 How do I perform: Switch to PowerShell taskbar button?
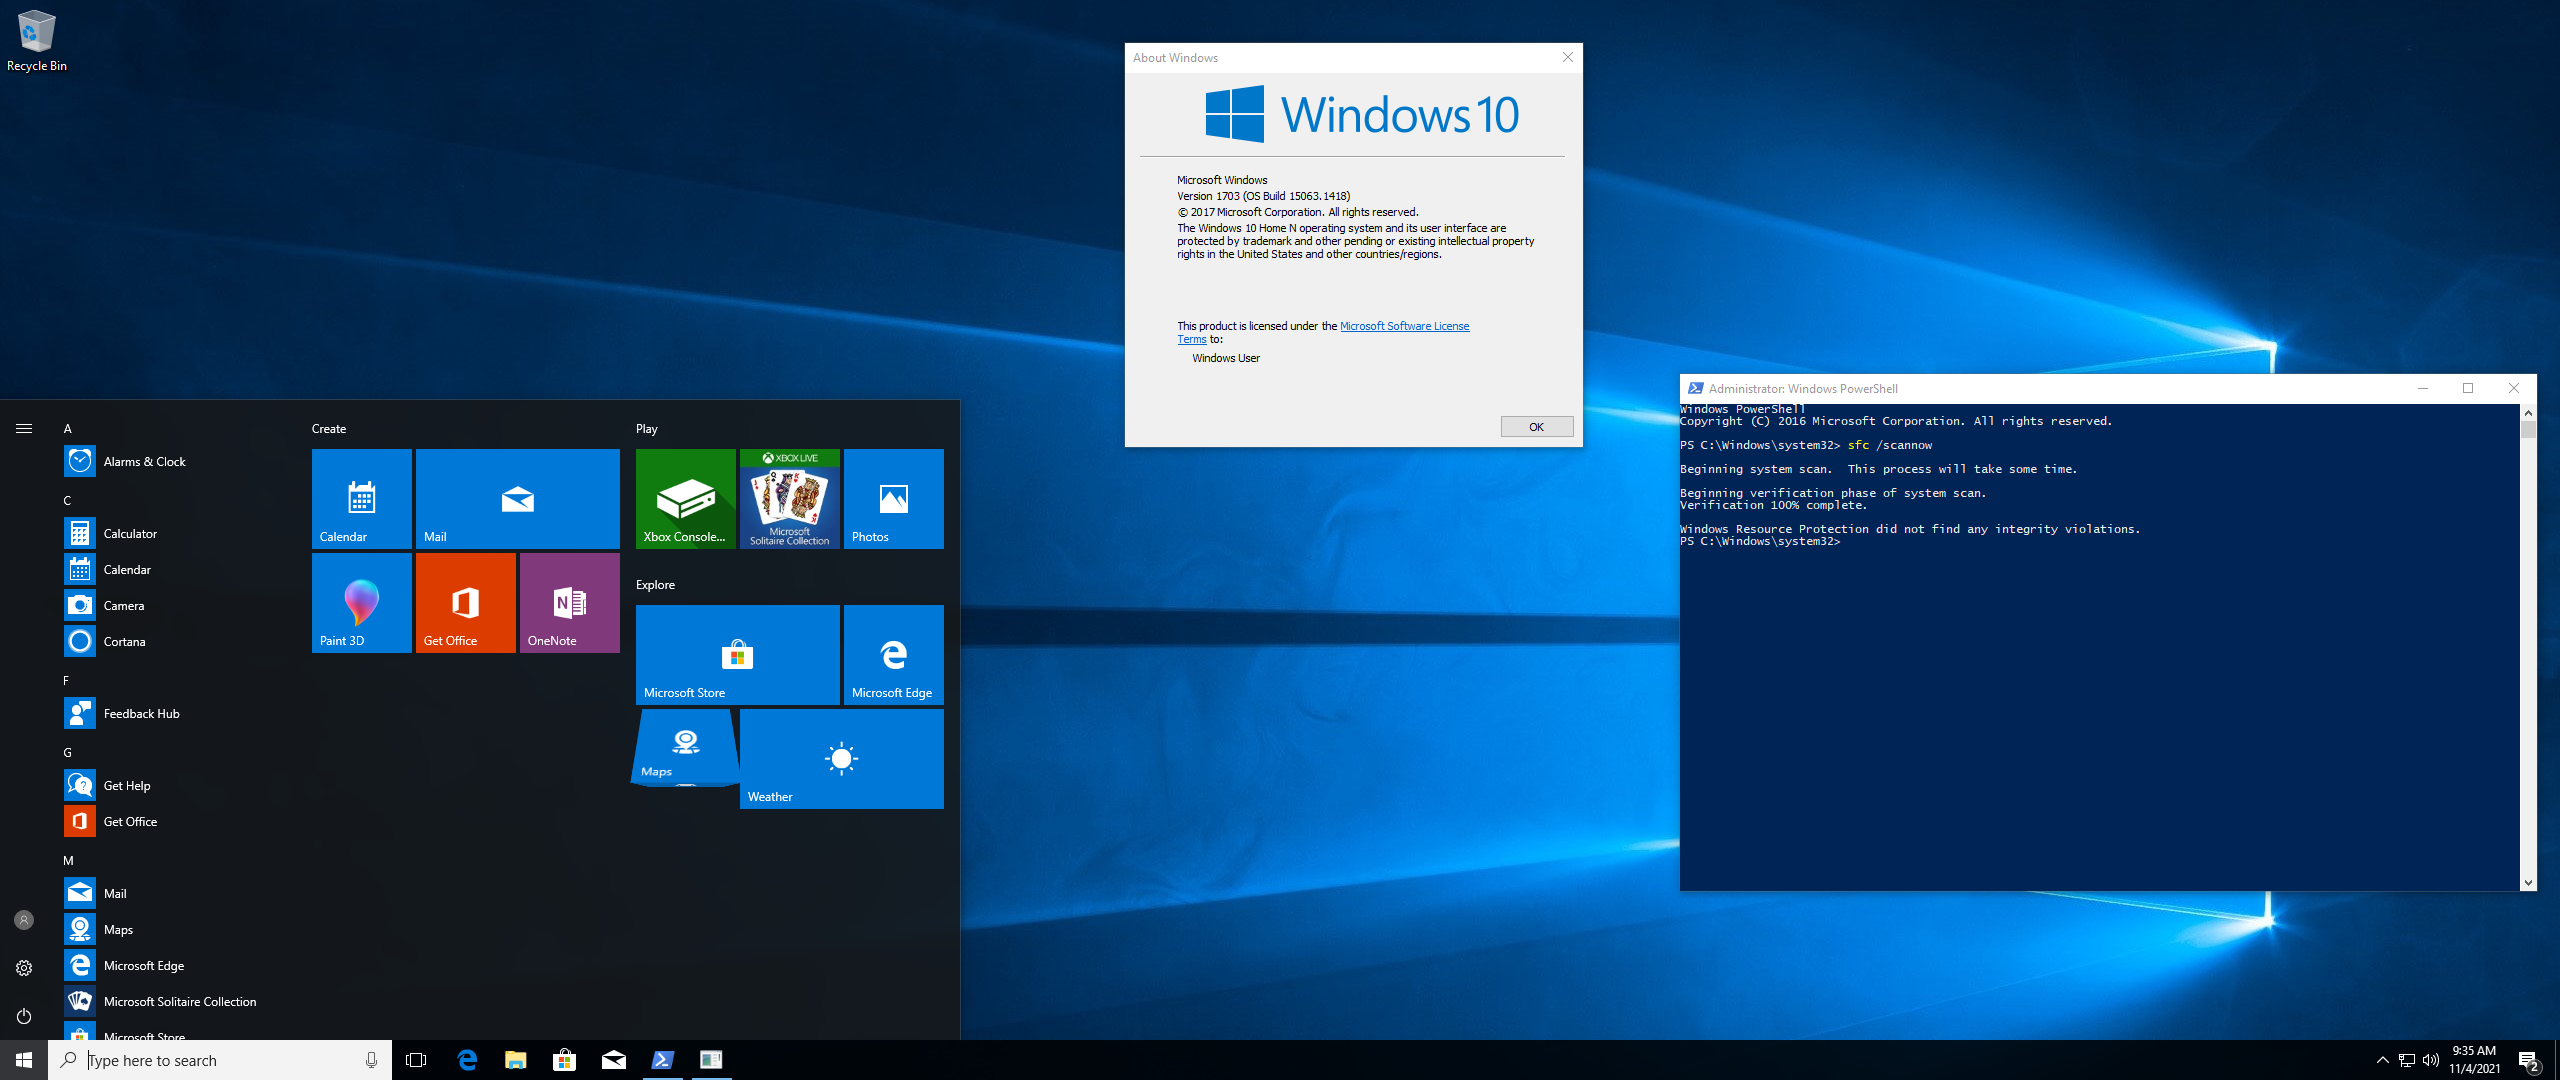663,1060
